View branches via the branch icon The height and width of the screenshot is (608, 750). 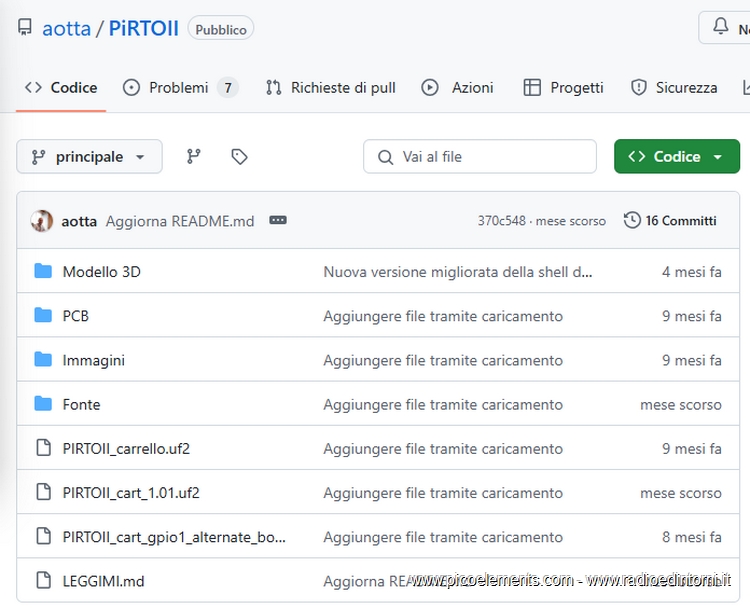pos(193,156)
